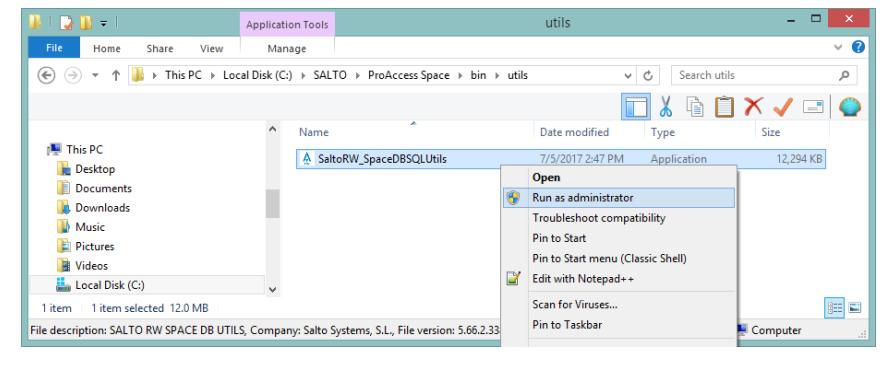Click New folder icon in title bar
Image resolution: width=894 pixels, height=368 pixels.
coord(86,23)
